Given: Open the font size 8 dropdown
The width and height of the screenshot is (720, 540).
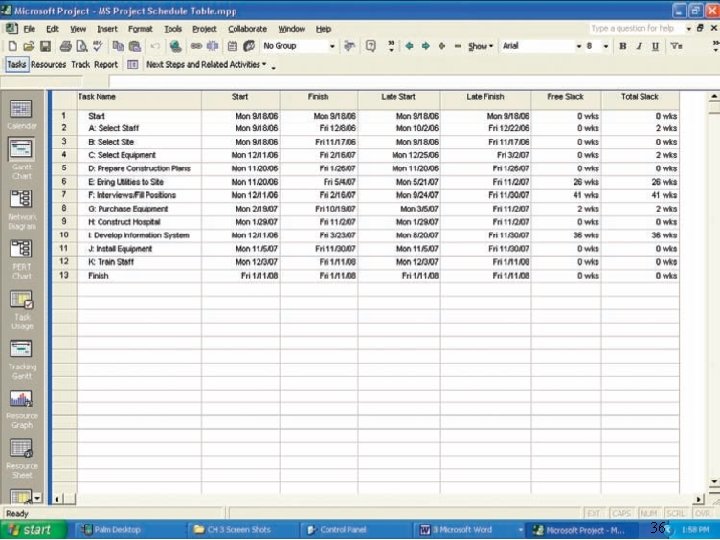Looking at the screenshot, I should [606, 46].
